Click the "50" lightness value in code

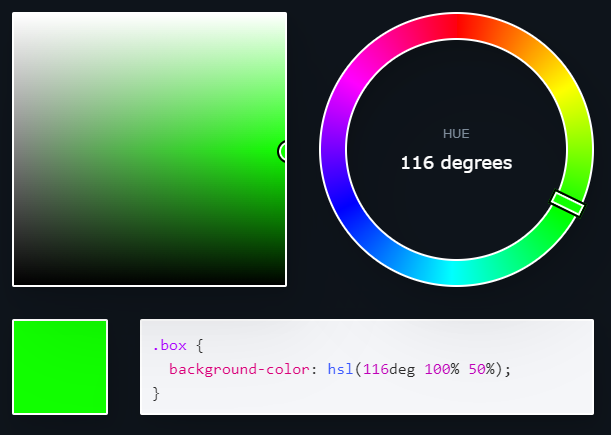tap(477, 369)
